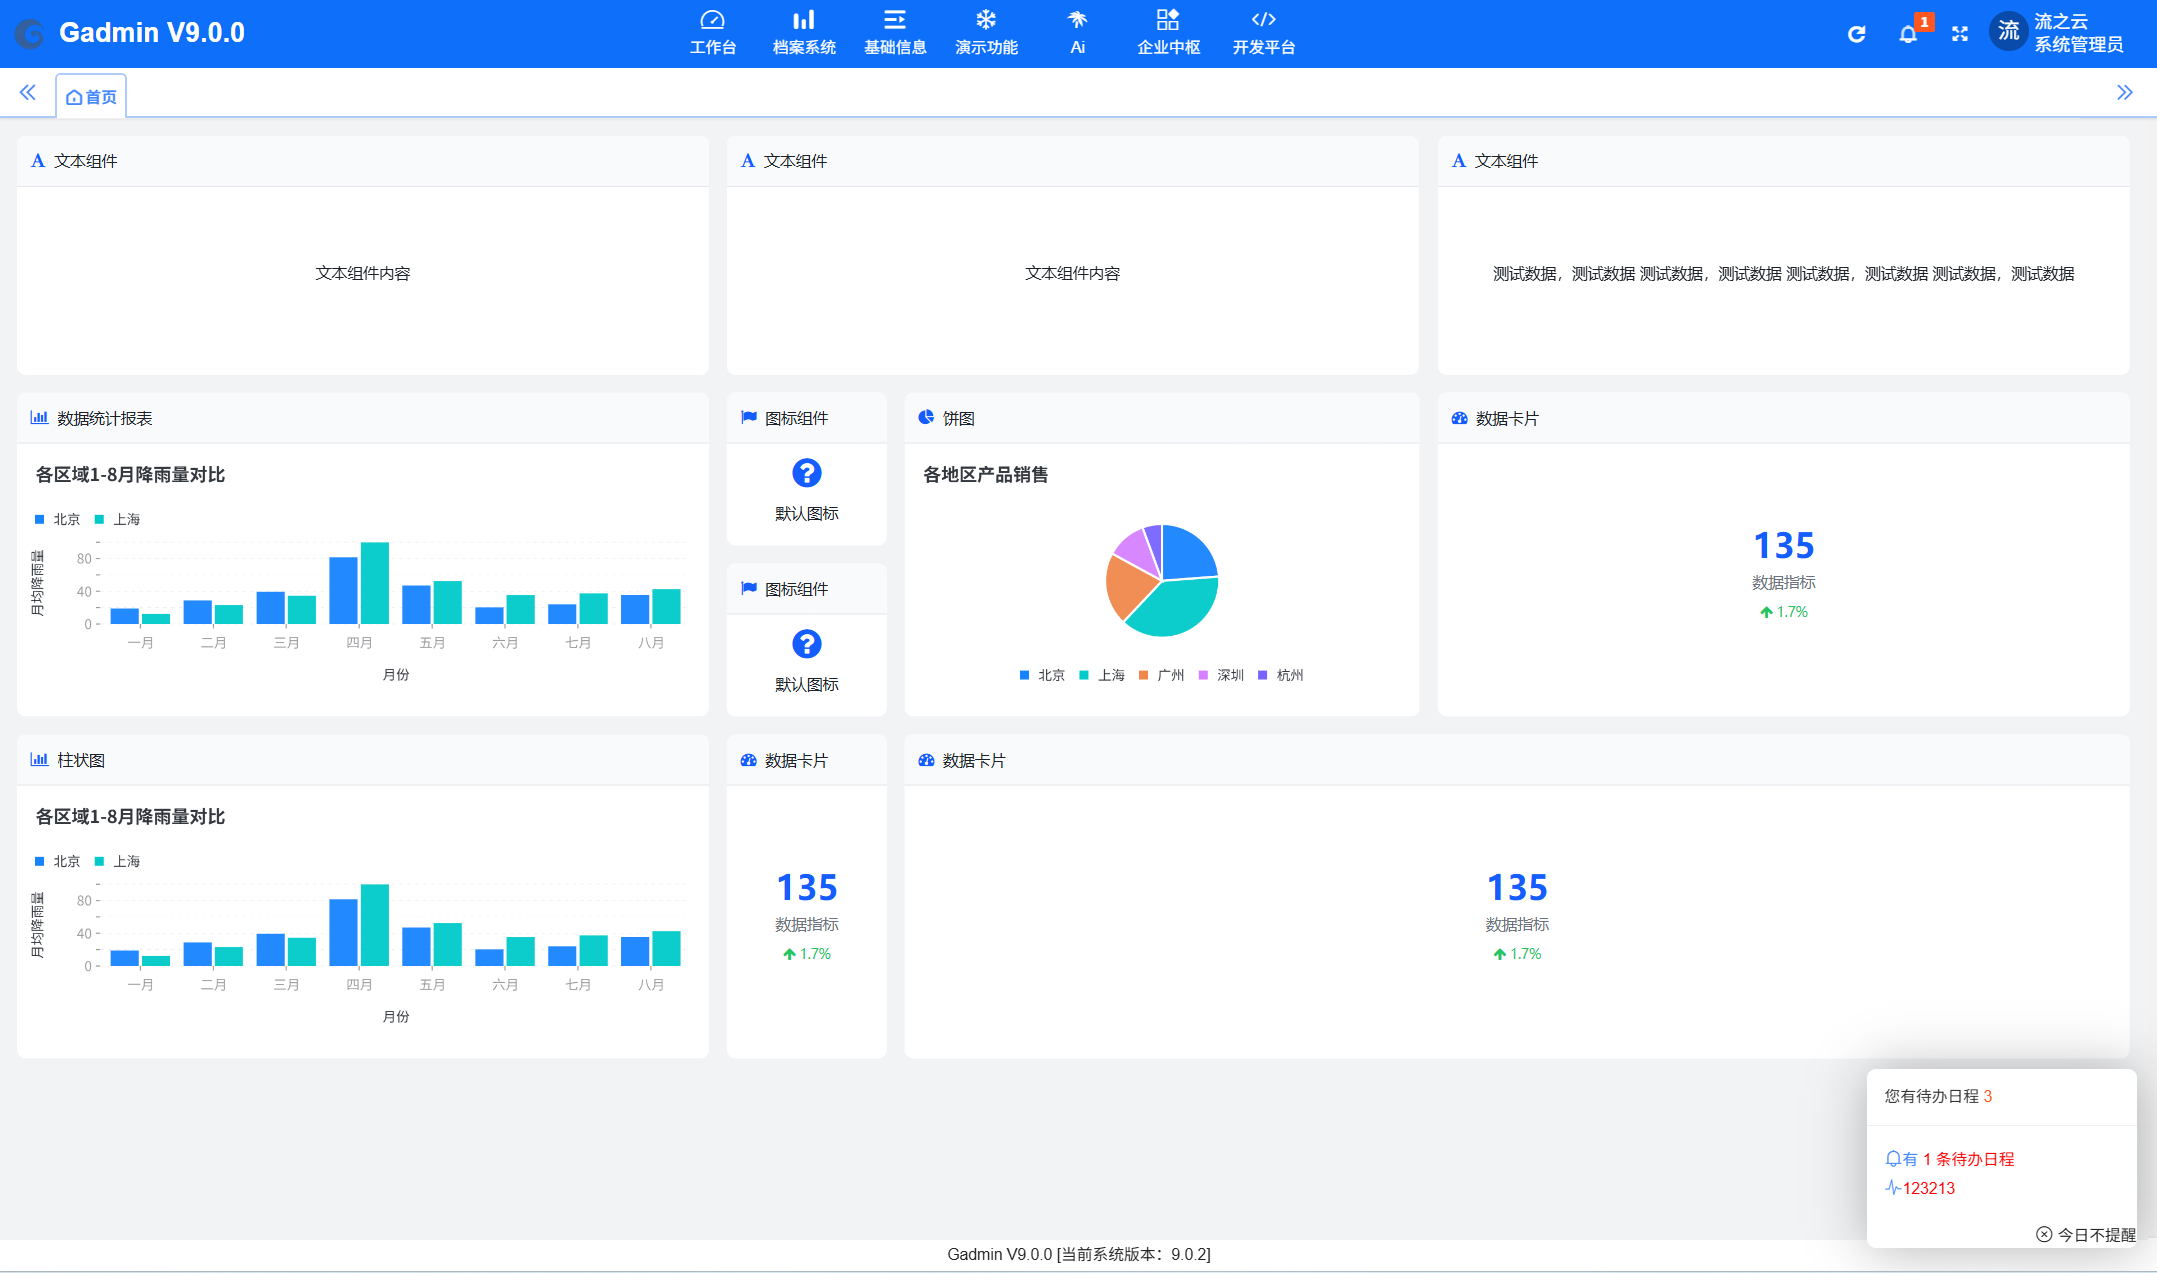This screenshot has height=1273, width=2157.
Task: Click upper 默认图标 question mark icon
Action: point(807,473)
